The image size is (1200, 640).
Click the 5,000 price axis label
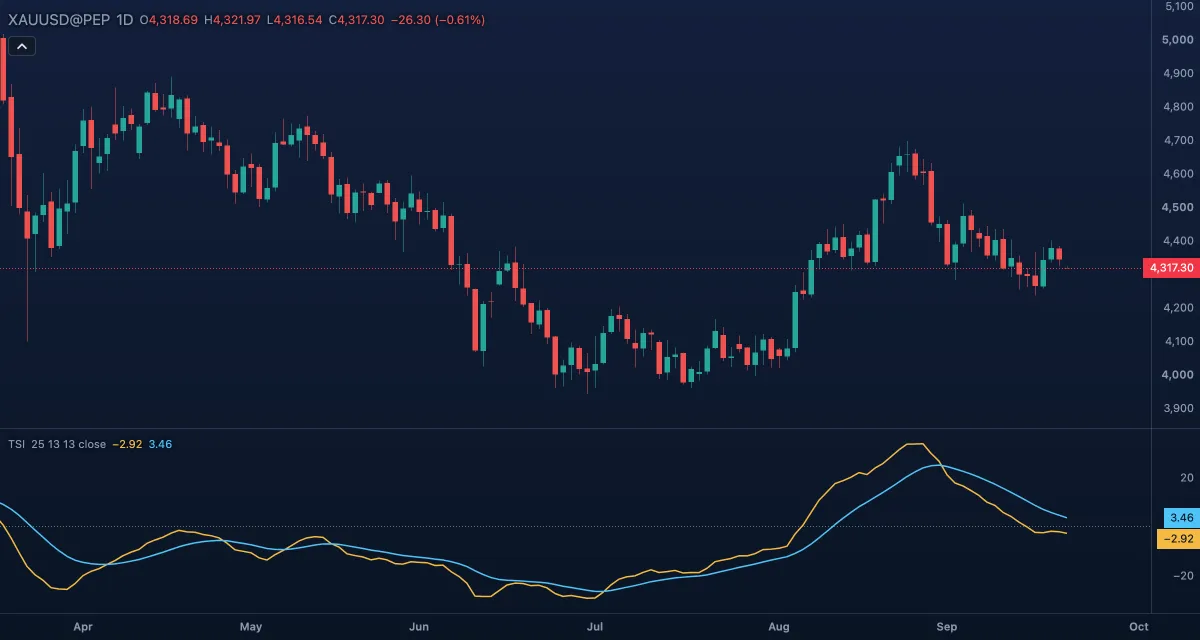(x=1177, y=40)
